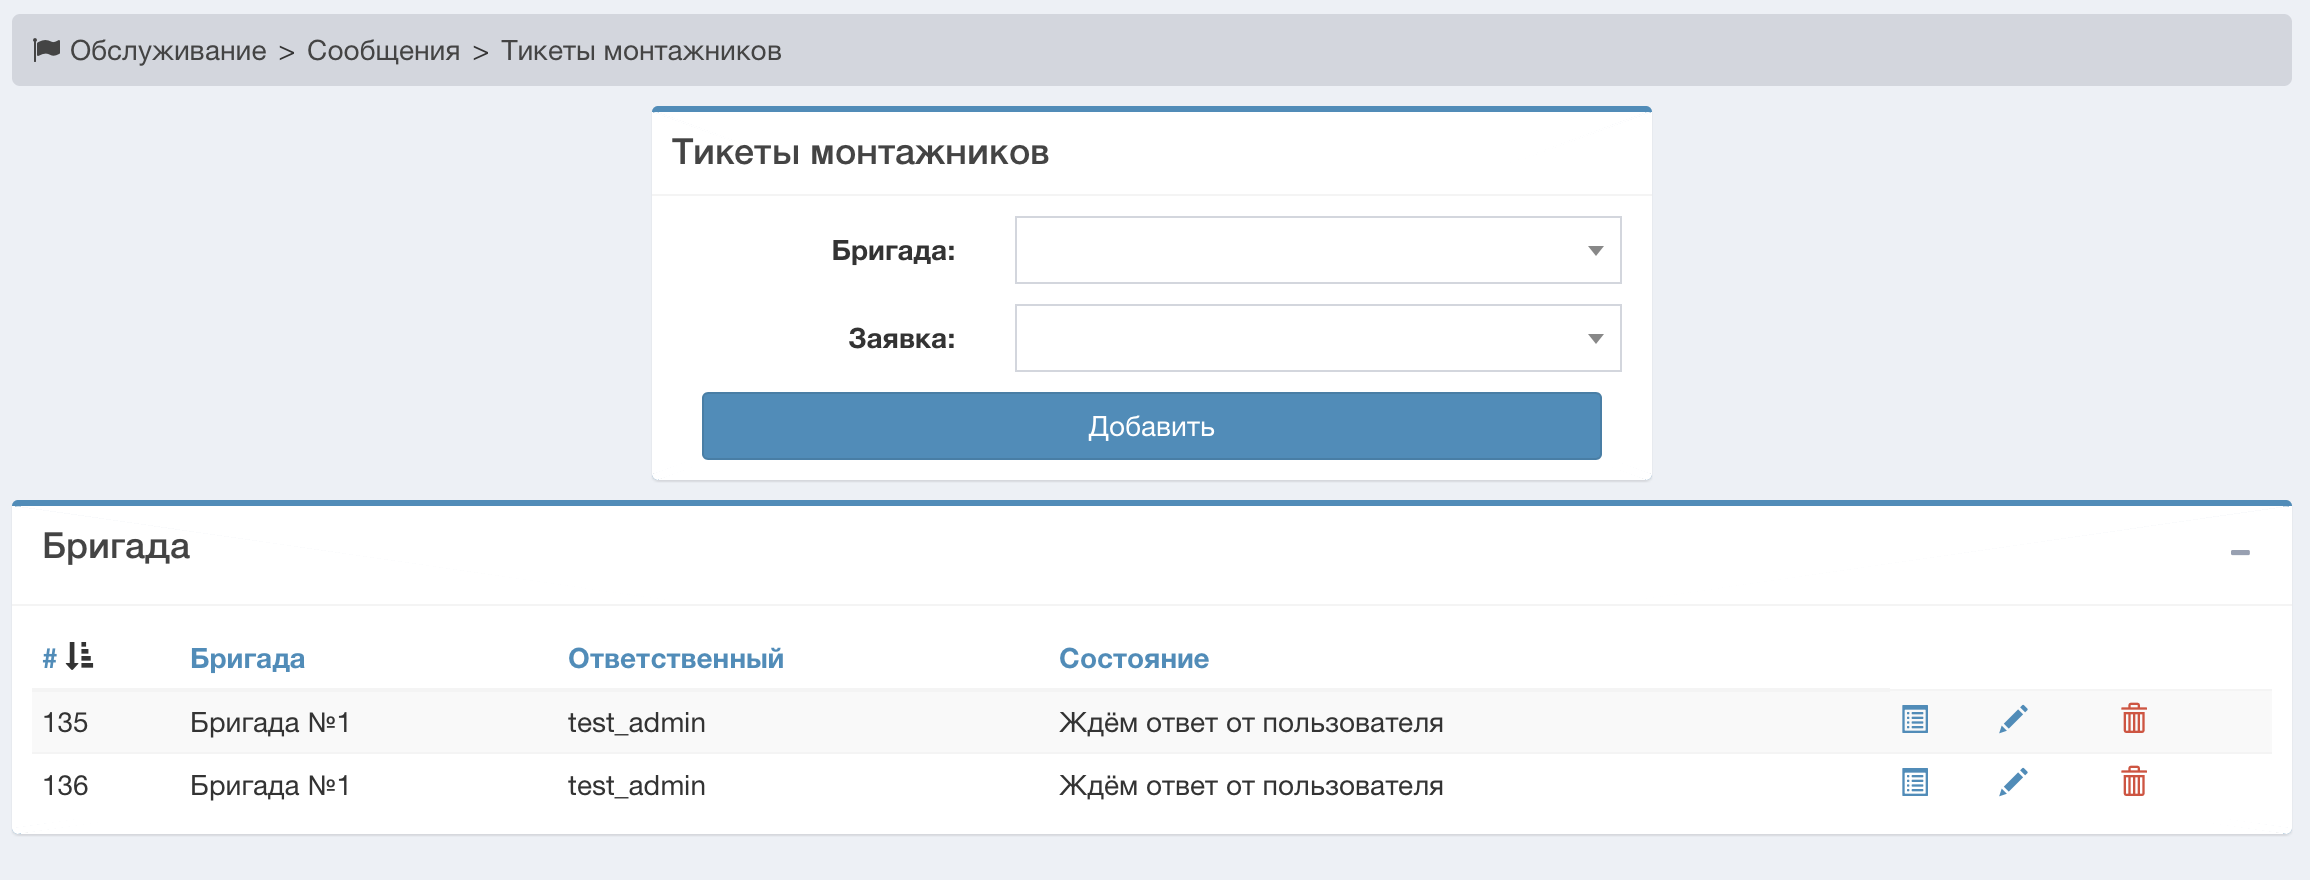Open the Заявка dropdown list
The height and width of the screenshot is (880, 2310).
[1317, 338]
